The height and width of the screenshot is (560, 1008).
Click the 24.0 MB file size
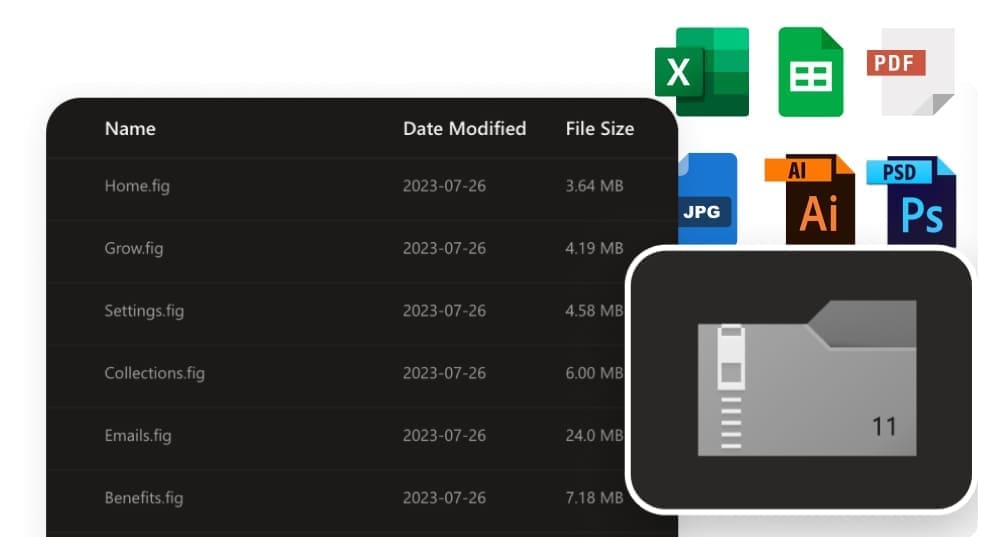[x=594, y=436]
